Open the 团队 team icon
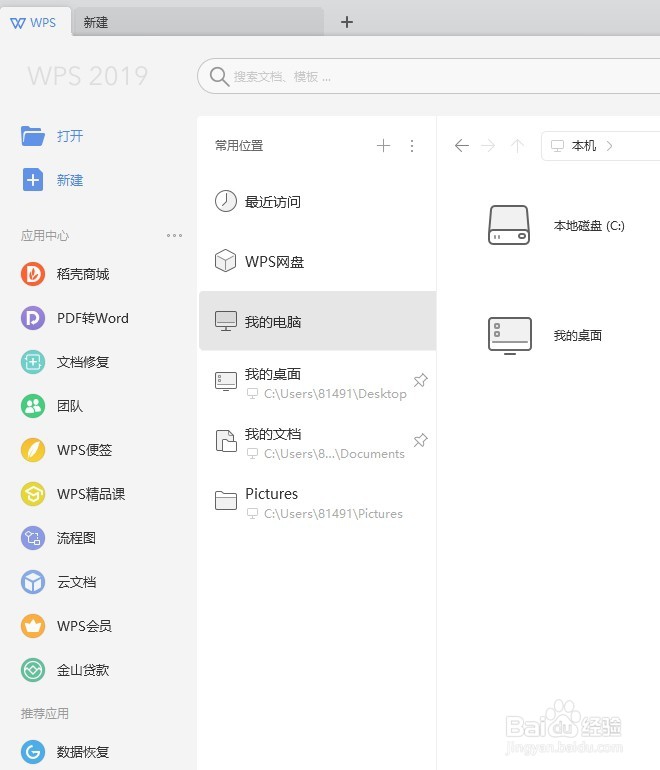This screenshot has width=660, height=770. click(x=33, y=406)
